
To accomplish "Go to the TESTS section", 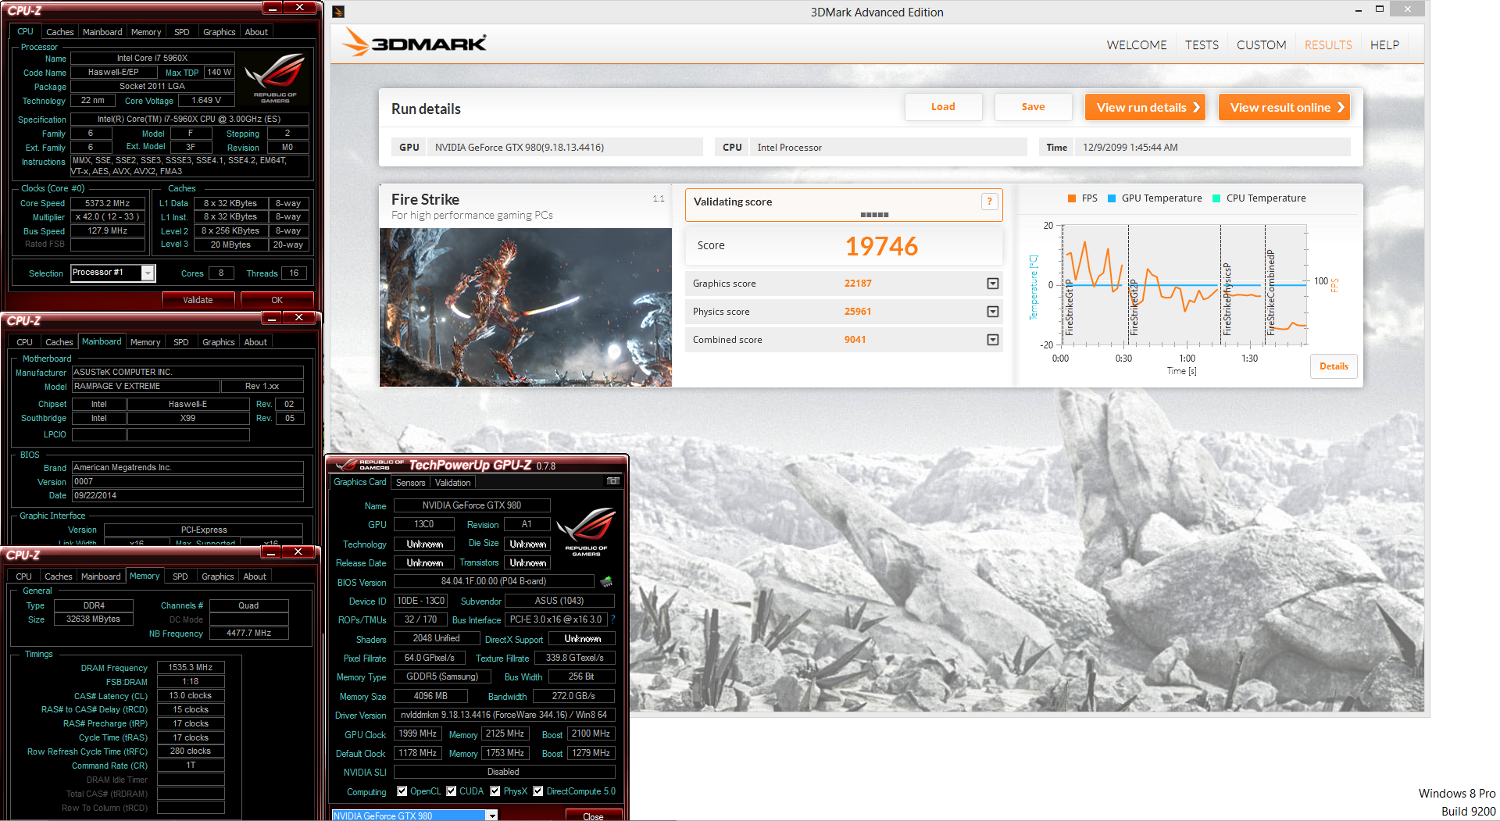I will click(x=1202, y=45).
